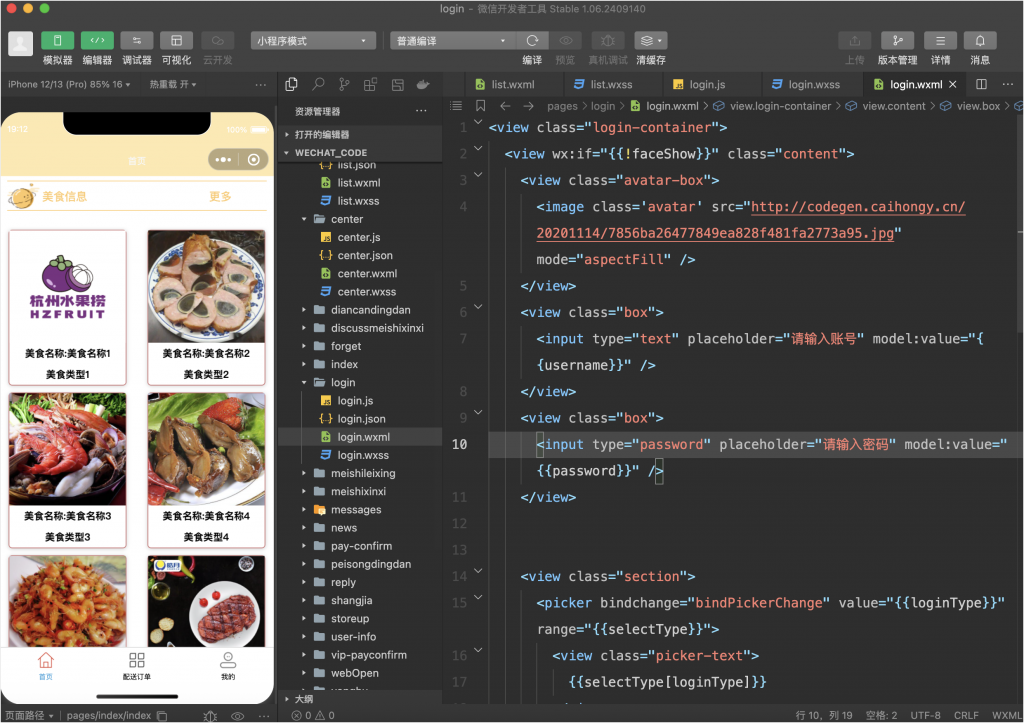Click the compile refresh icon
Image resolution: width=1024 pixels, height=723 pixels.
pyautogui.click(x=532, y=41)
